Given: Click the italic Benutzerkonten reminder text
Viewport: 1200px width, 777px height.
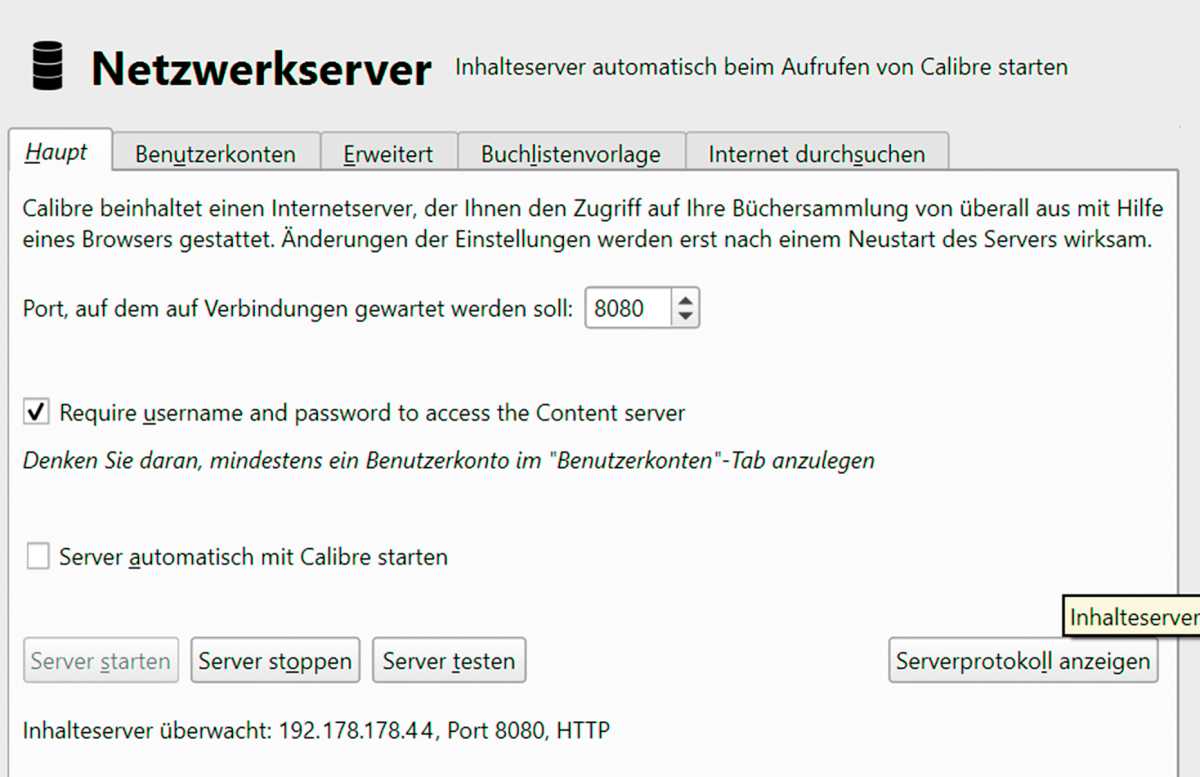Looking at the screenshot, I should (x=447, y=459).
